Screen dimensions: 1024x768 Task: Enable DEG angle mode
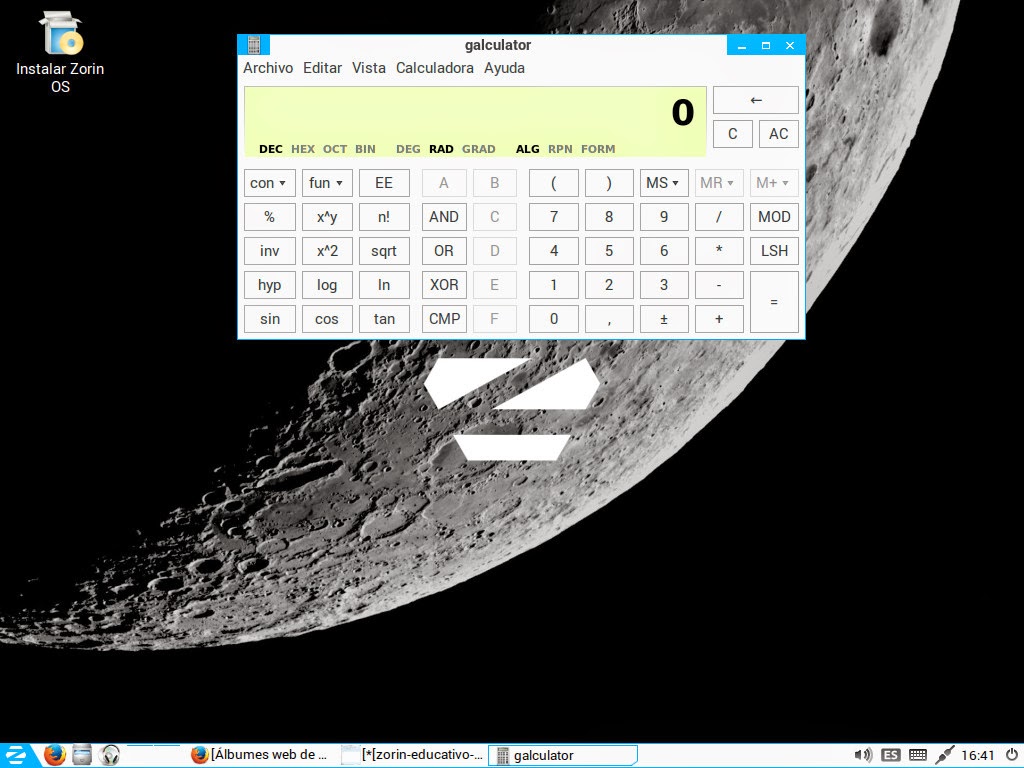(x=407, y=148)
